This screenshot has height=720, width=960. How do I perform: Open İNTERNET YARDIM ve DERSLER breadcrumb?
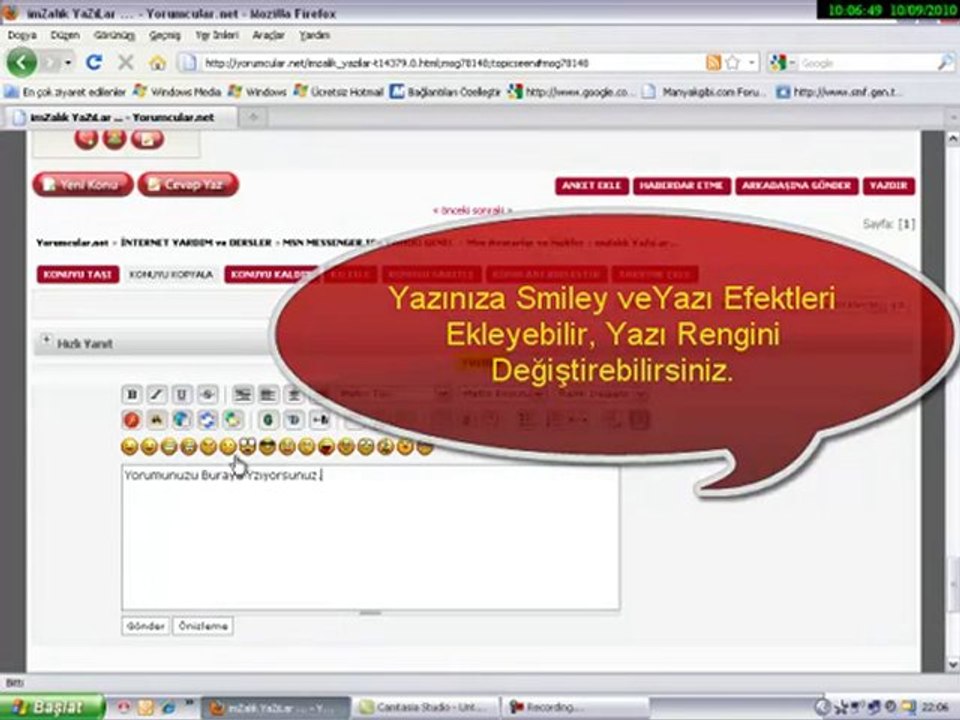(x=196, y=243)
